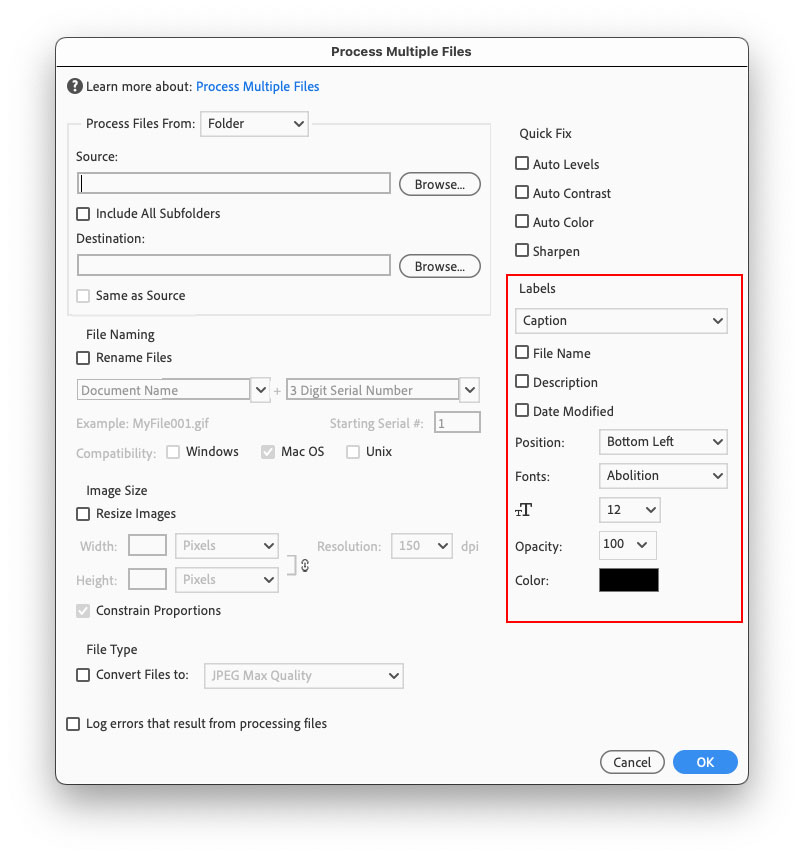
Task: Click the help question mark icon
Action: (75, 86)
